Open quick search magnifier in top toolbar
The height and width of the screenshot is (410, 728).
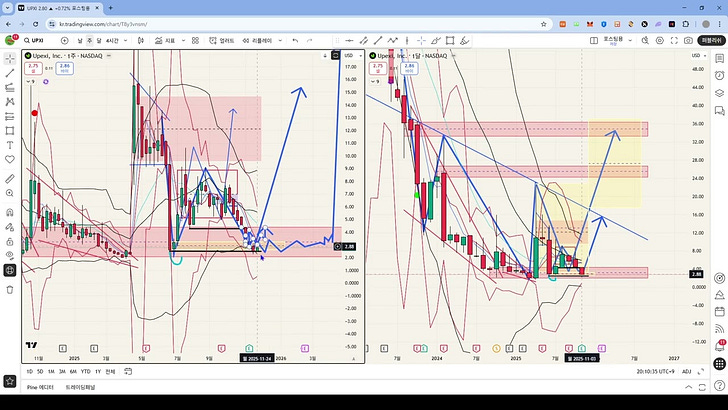(645, 40)
